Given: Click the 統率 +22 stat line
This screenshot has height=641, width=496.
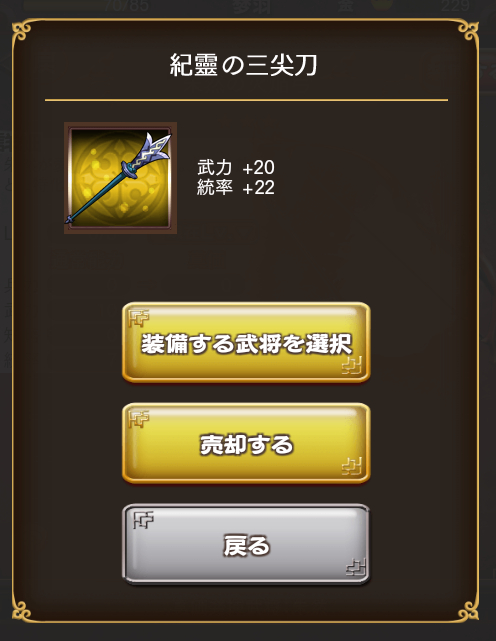Looking at the screenshot, I should pyautogui.click(x=236, y=188).
